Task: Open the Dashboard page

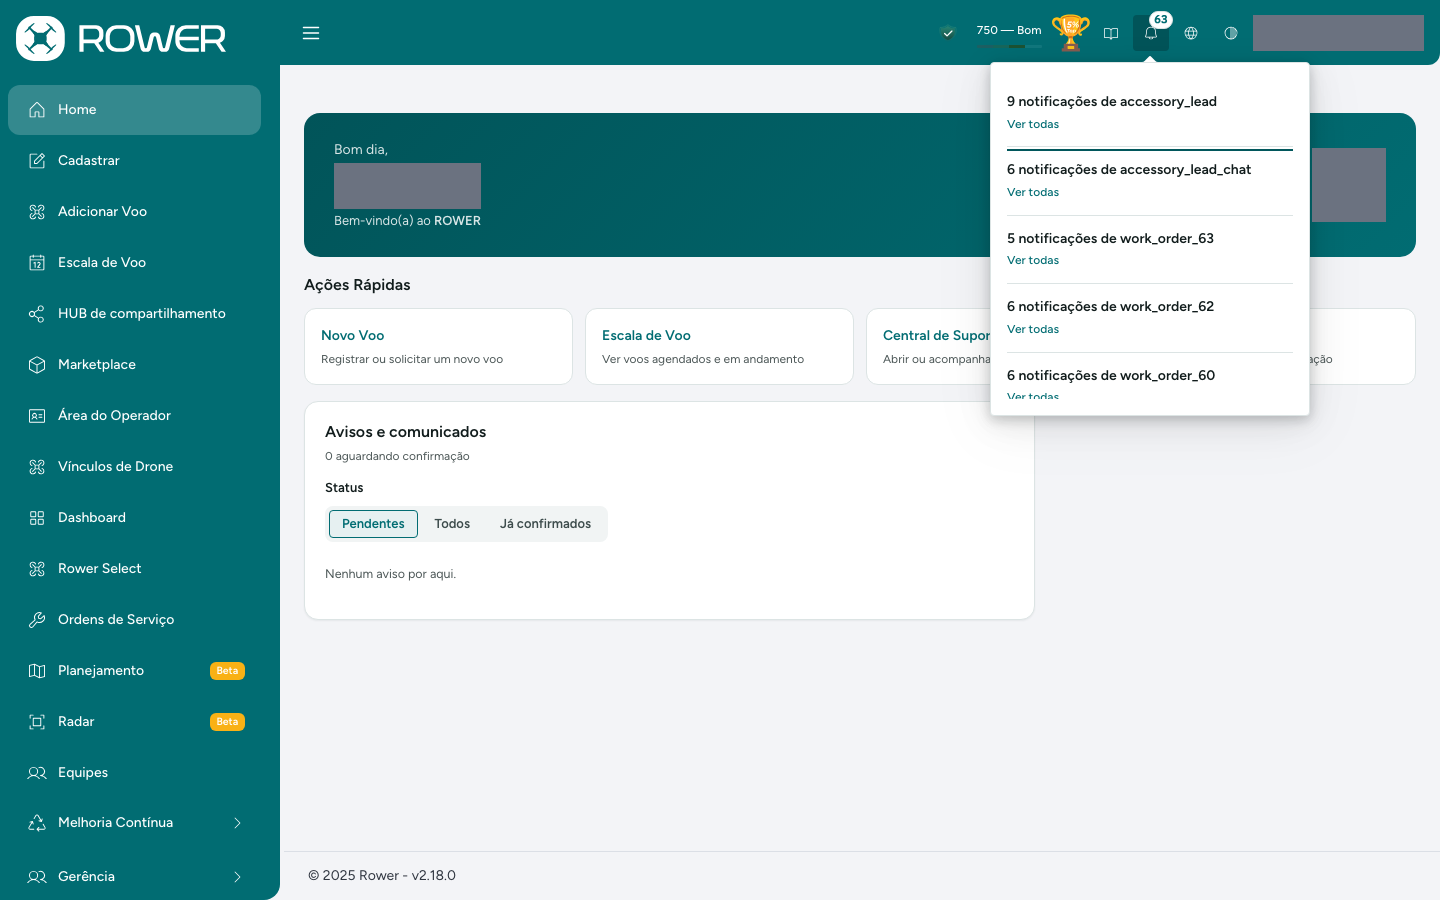Action: (134, 518)
